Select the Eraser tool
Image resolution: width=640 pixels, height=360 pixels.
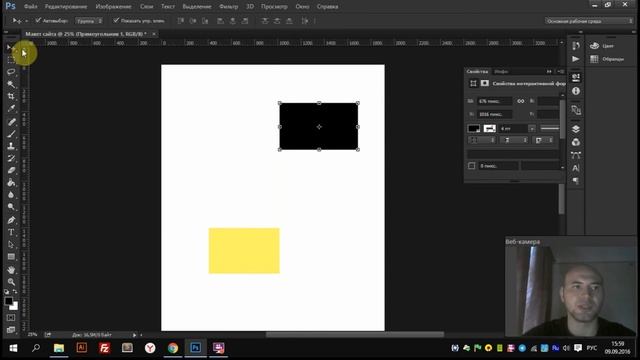click(11, 171)
